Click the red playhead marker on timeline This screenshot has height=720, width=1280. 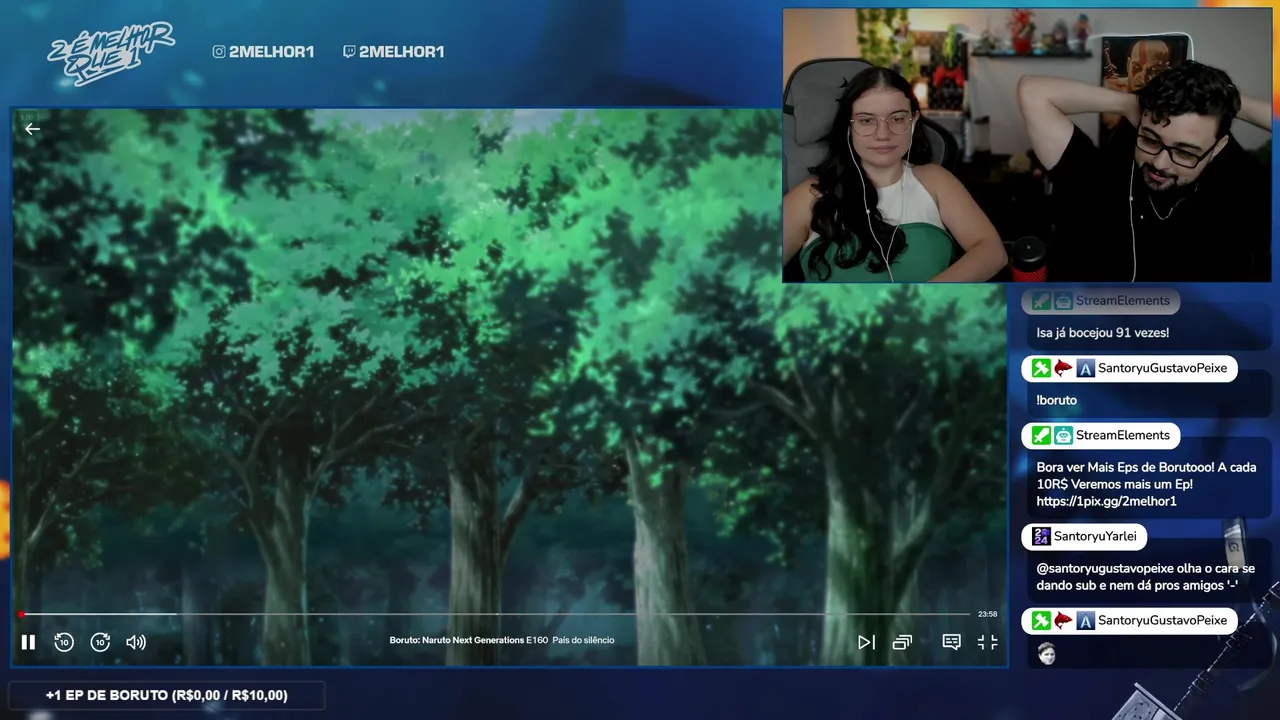tap(21, 614)
